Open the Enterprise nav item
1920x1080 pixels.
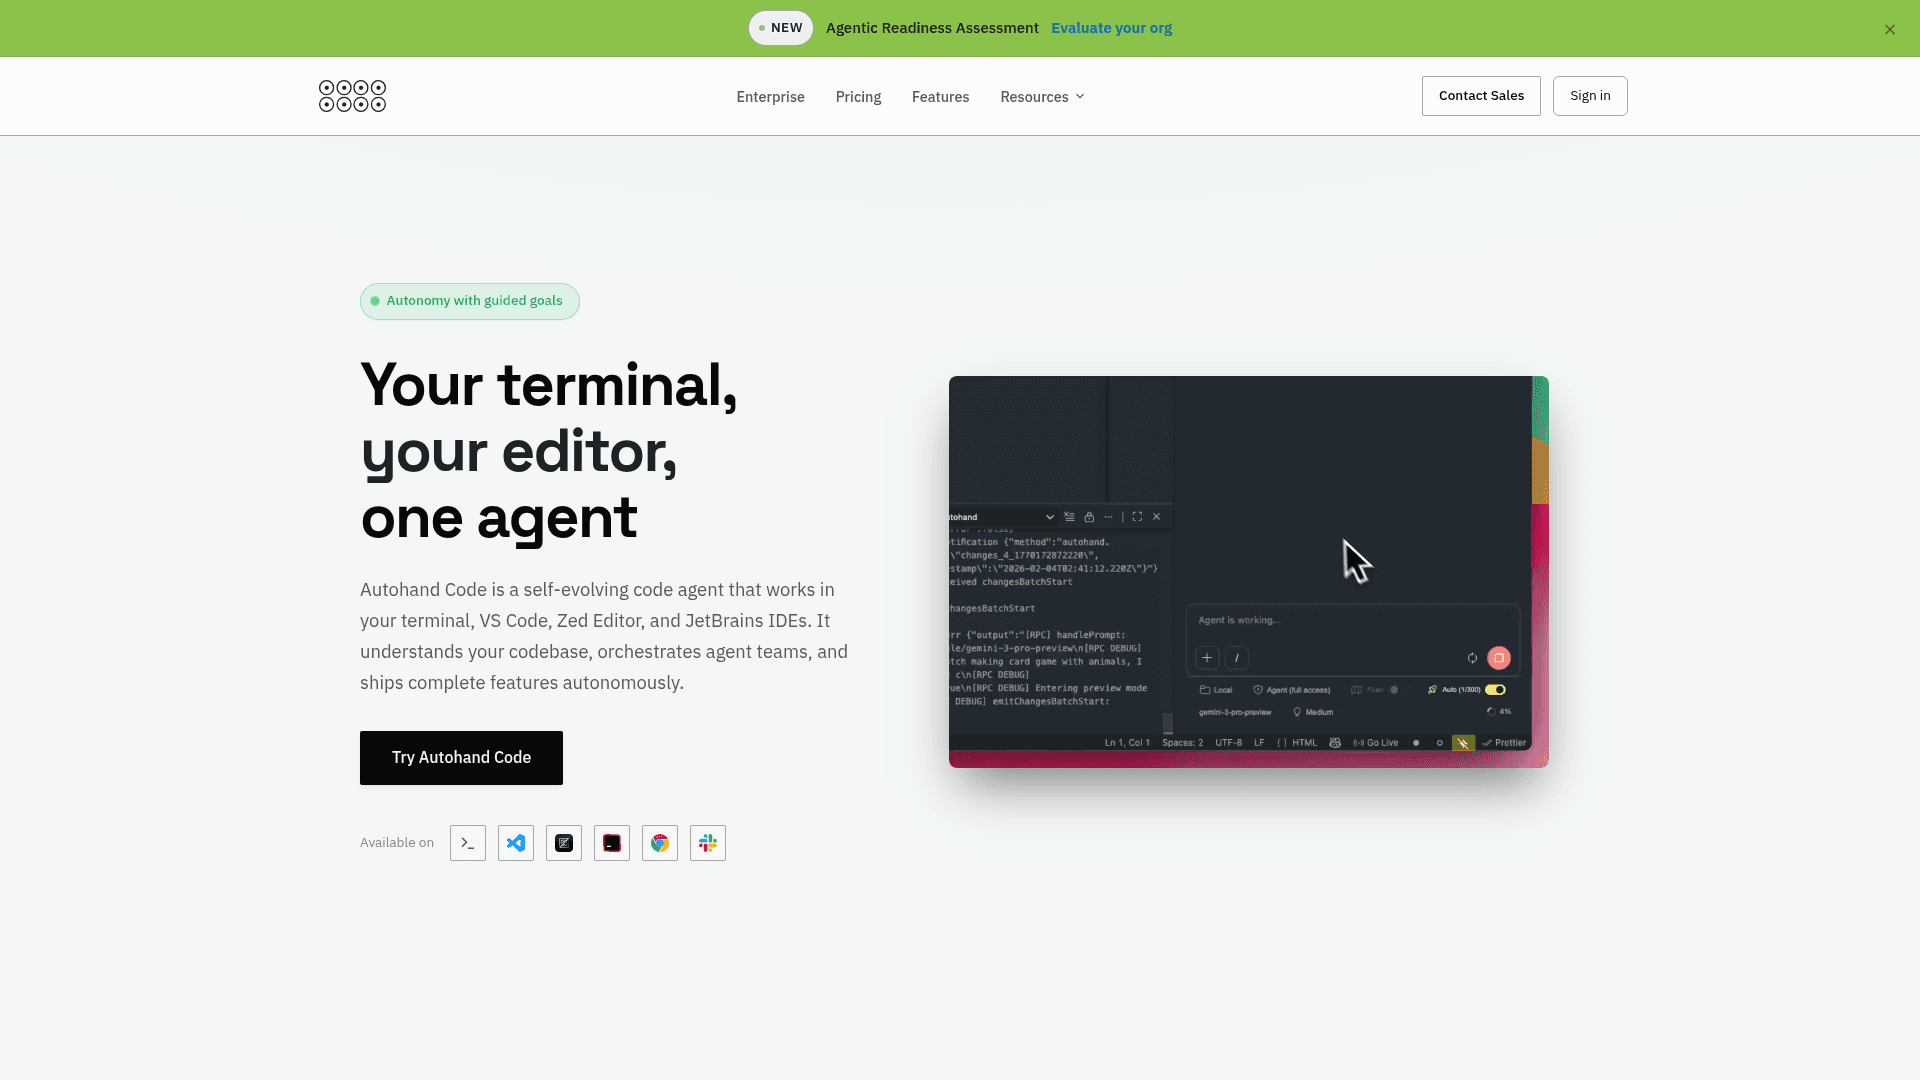coord(770,97)
